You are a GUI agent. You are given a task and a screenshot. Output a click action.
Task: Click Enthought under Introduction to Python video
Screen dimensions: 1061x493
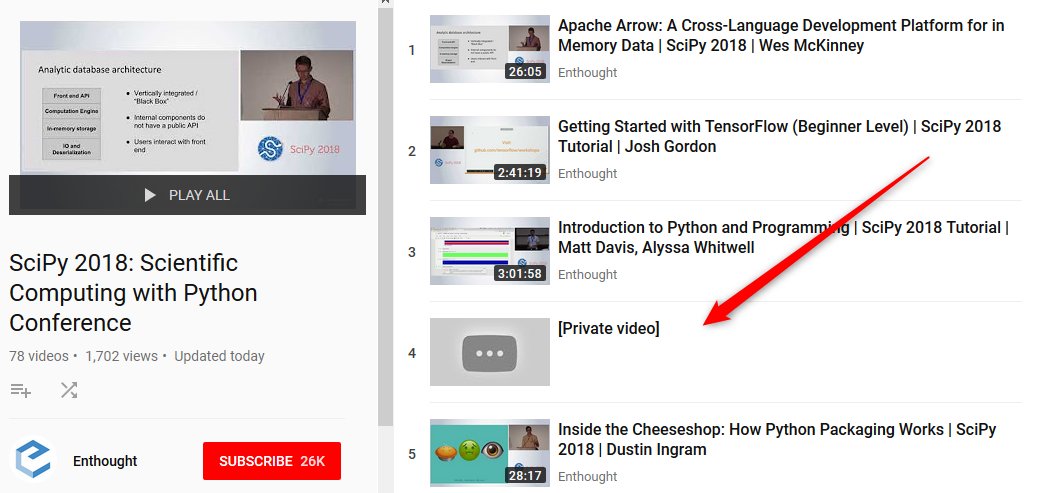[x=587, y=275]
